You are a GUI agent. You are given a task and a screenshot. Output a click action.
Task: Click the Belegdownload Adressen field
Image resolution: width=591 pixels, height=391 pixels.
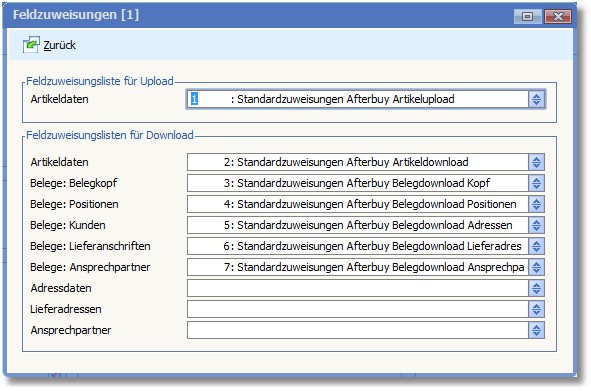pos(358,225)
